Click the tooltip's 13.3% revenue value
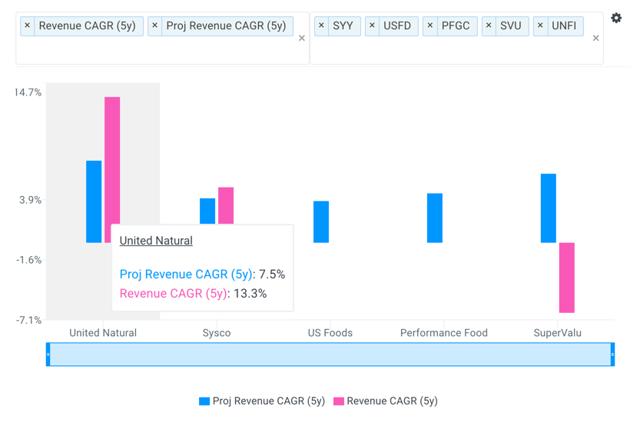 click(250, 293)
